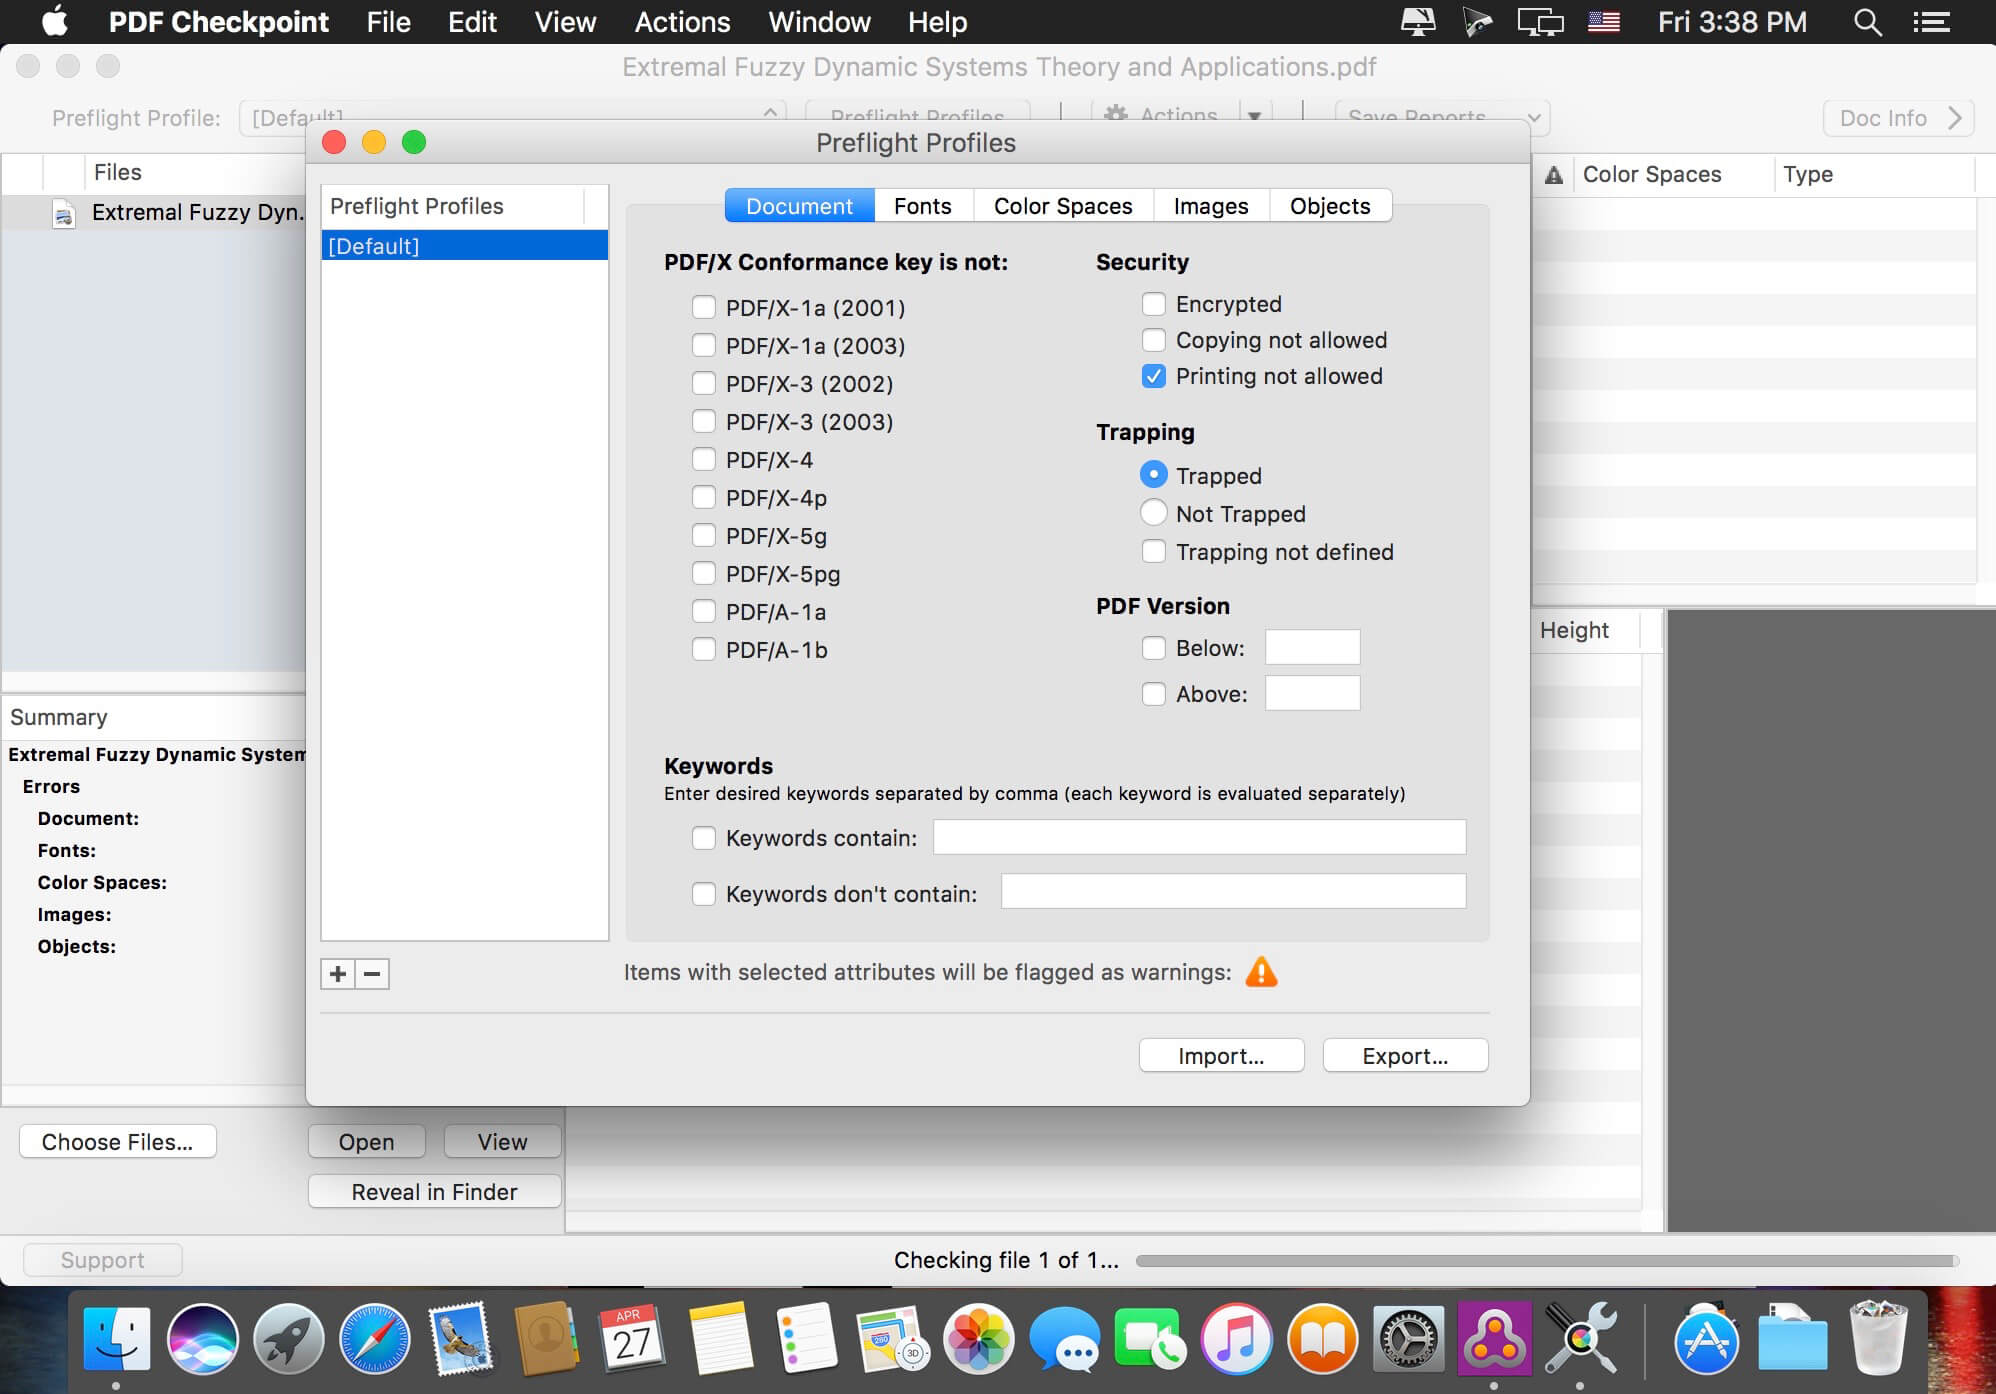Click the PDF file icon beside Extremal Fuzzy
This screenshot has height=1394, width=1996.
pos(64,213)
